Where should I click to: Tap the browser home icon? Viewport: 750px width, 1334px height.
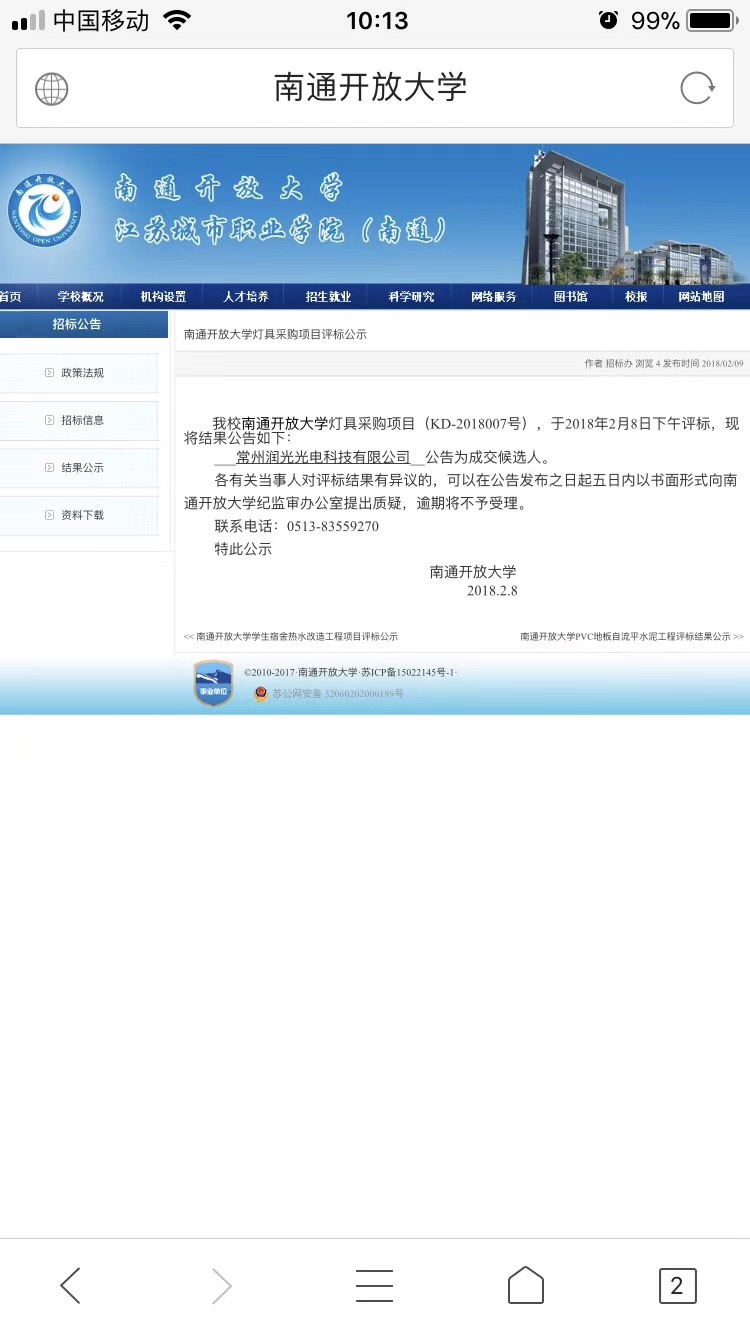coord(526,1285)
